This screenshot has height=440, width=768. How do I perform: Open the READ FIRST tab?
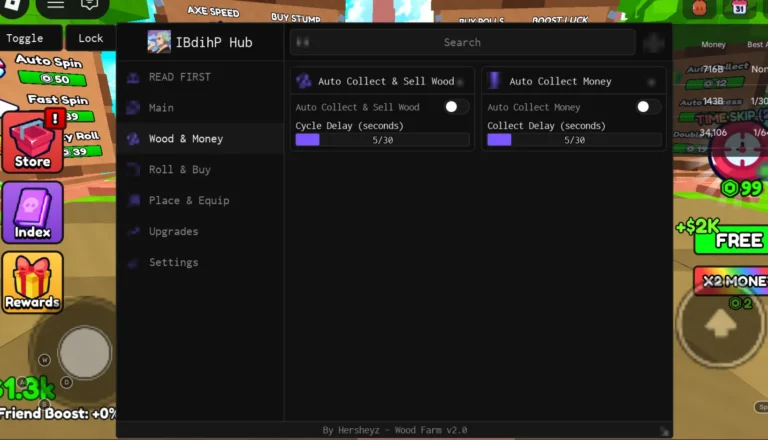coord(201,77)
